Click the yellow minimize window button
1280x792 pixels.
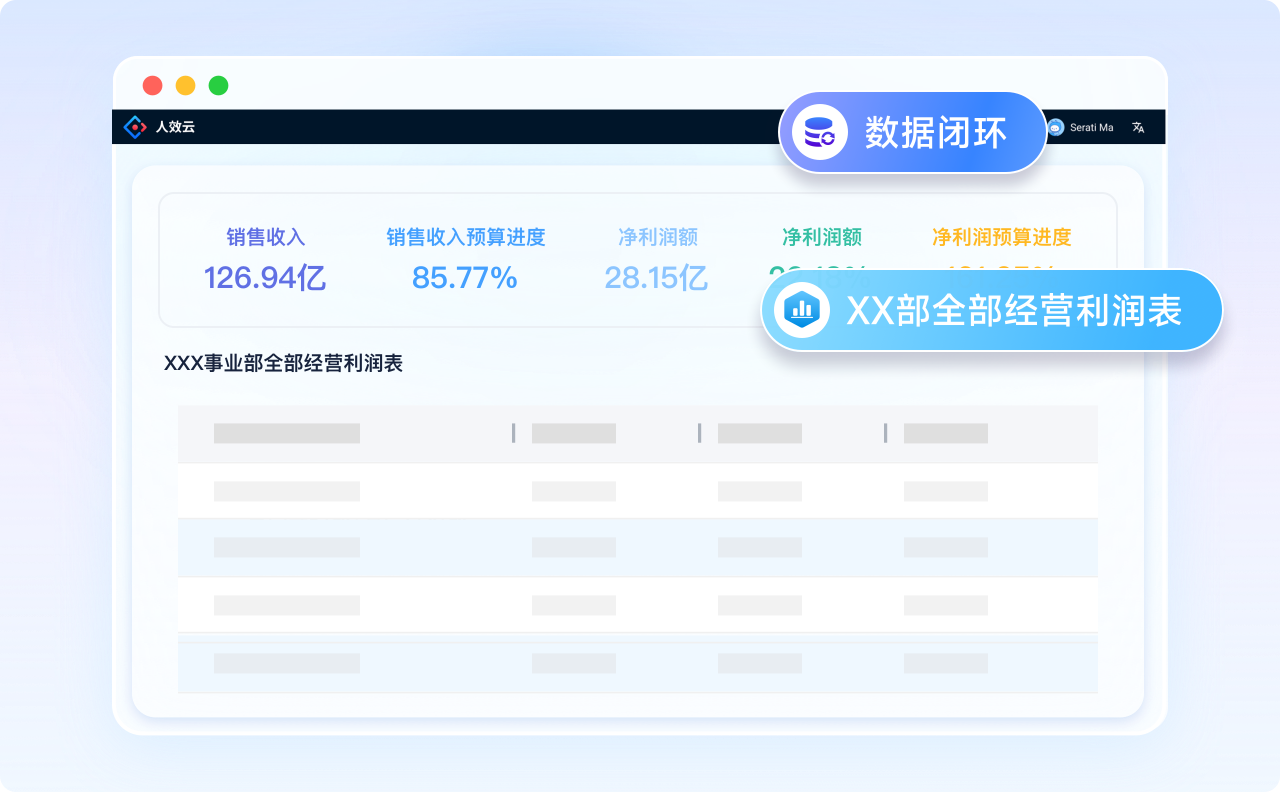(185, 85)
